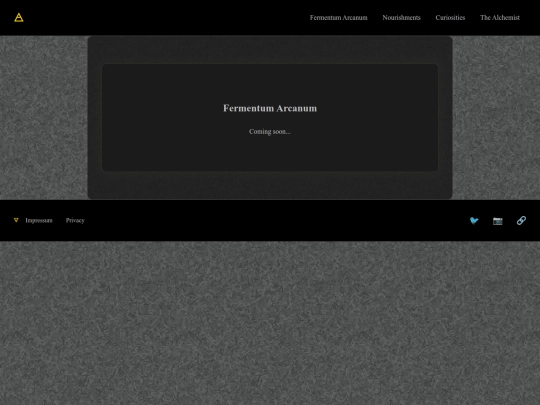Click the yellow triangle logo in header
The width and height of the screenshot is (540, 405).
pos(19,18)
